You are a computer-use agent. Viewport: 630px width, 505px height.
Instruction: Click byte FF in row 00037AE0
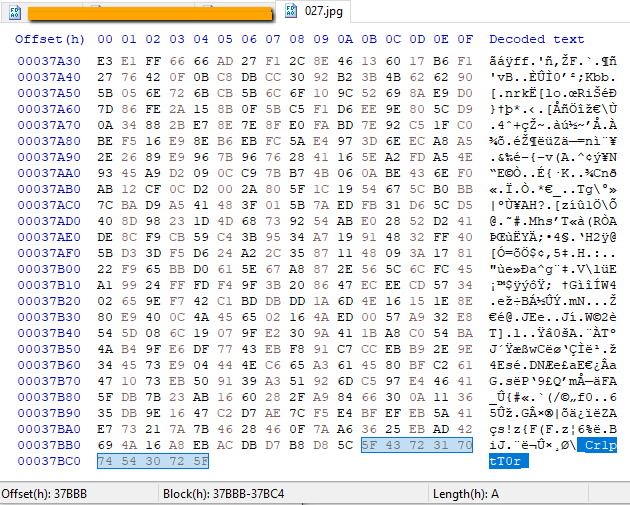click(x=441, y=237)
